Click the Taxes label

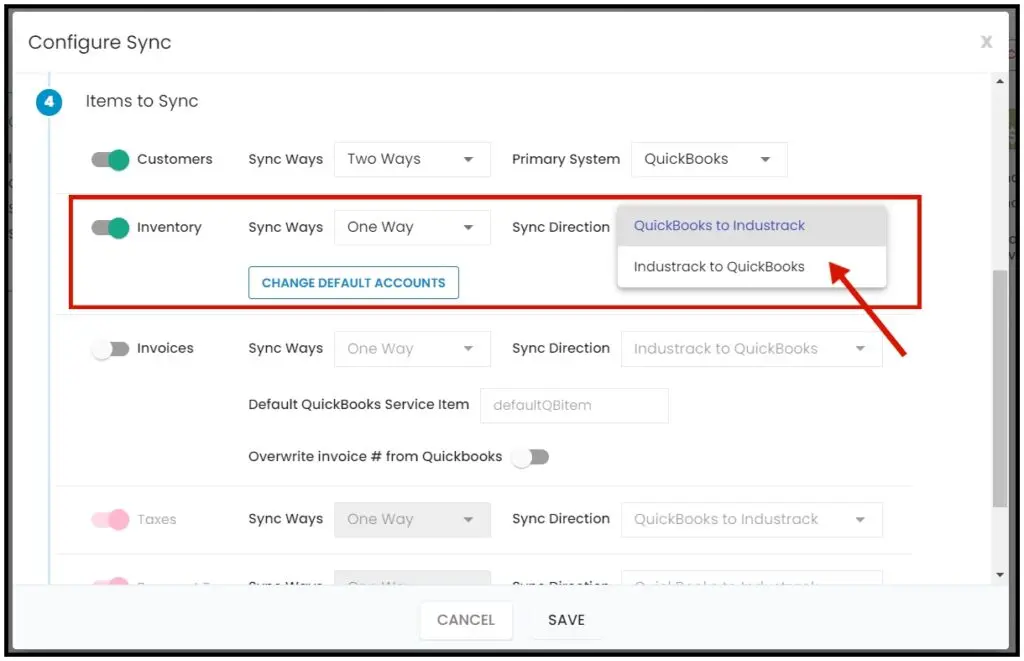(x=157, y=519)
